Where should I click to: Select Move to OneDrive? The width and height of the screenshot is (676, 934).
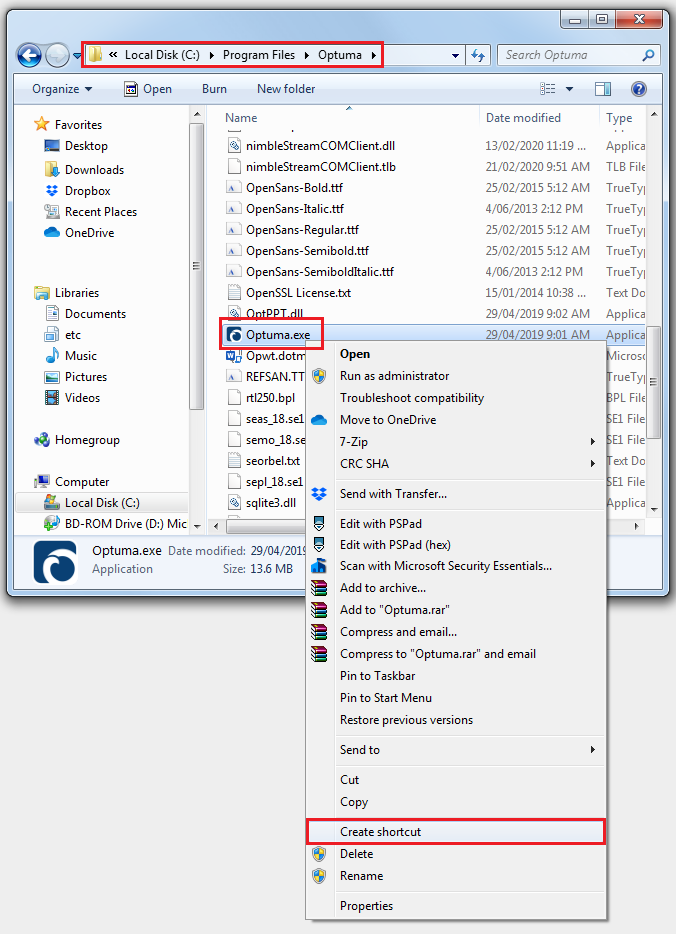[456, 419]
